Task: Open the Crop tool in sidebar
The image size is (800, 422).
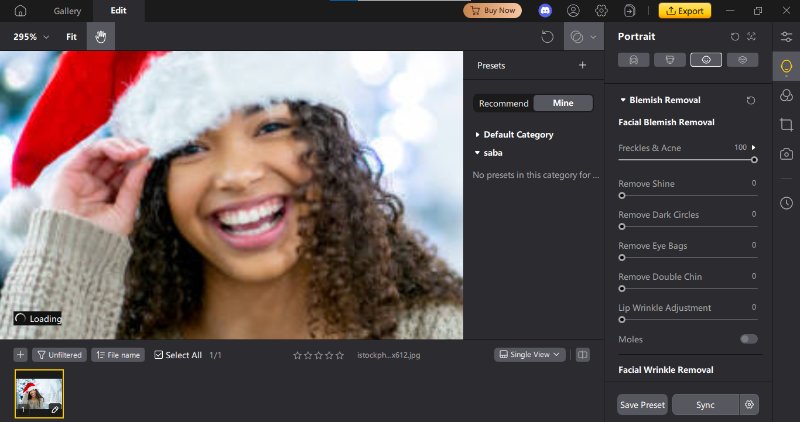Action: click(786, 125)
